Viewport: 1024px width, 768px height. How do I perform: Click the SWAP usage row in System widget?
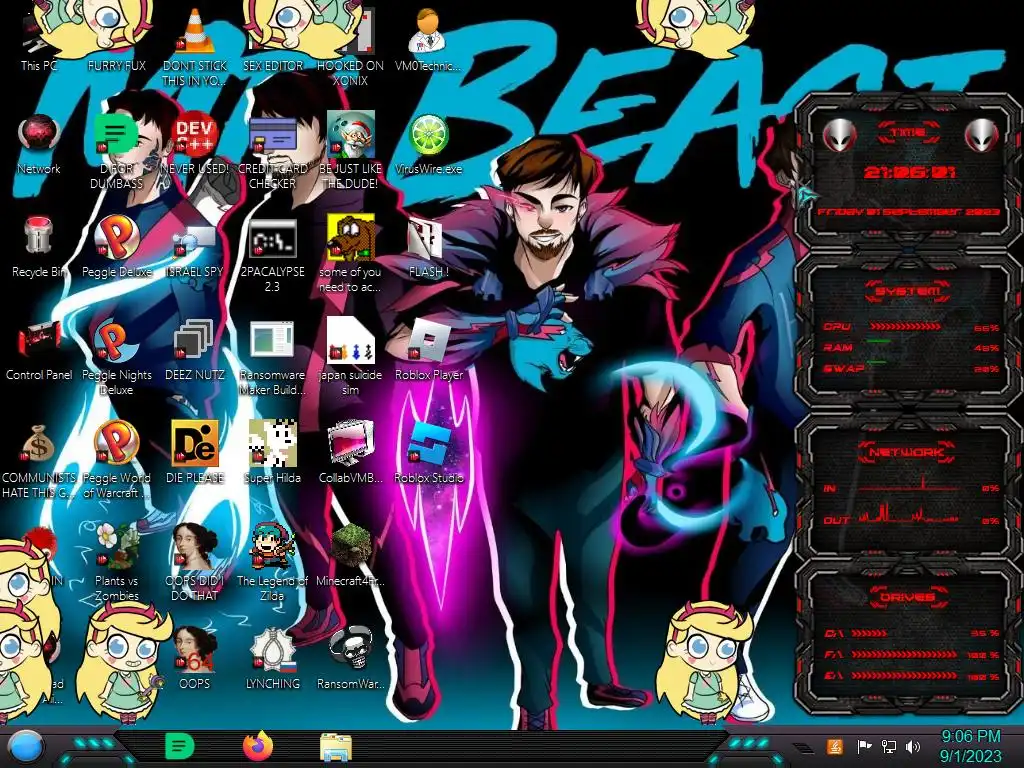tap(910, 369)
